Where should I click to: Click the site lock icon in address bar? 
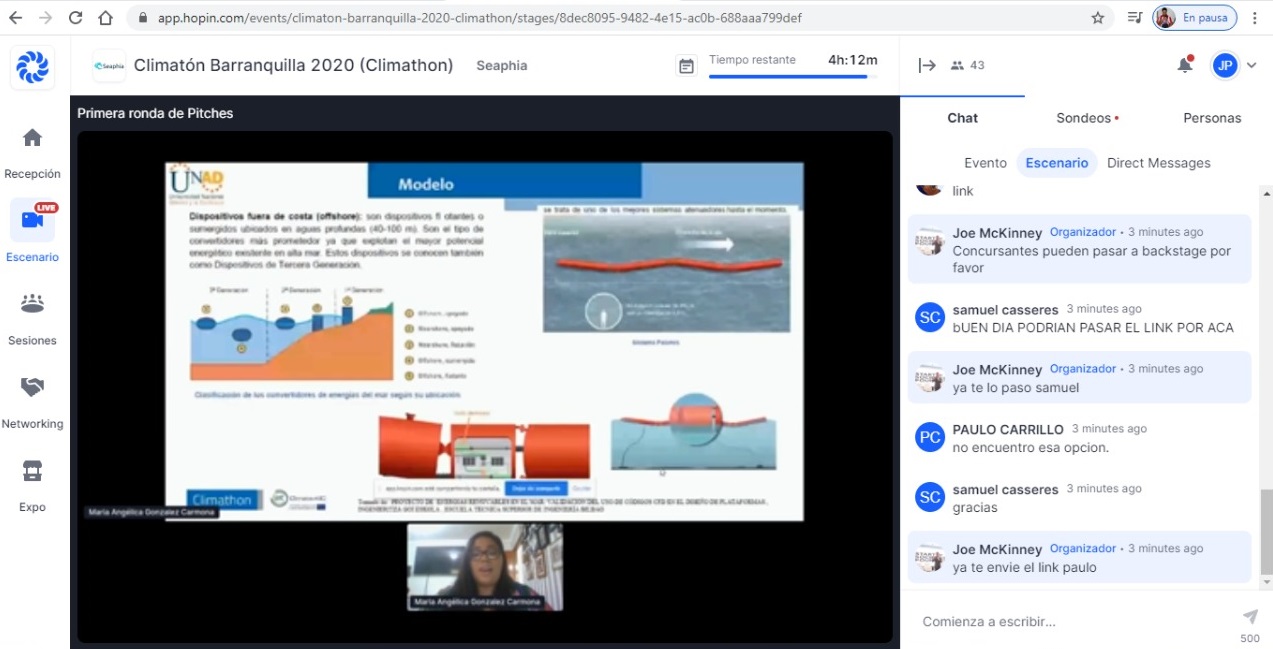tap(142, 18)
